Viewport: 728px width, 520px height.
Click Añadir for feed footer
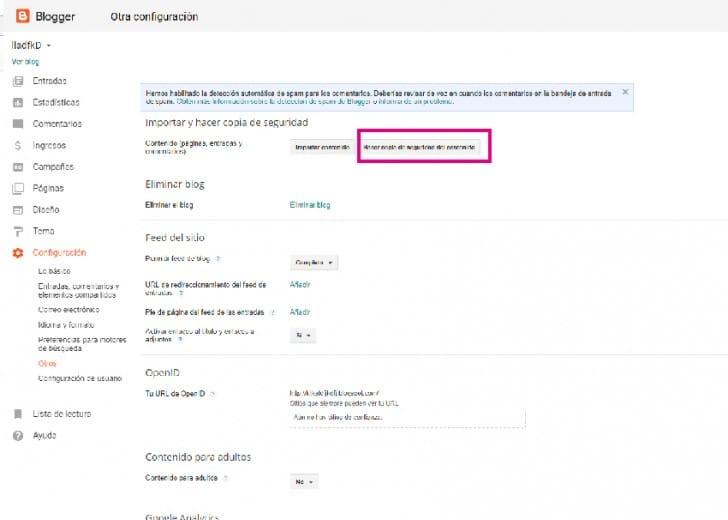[300, 312]
